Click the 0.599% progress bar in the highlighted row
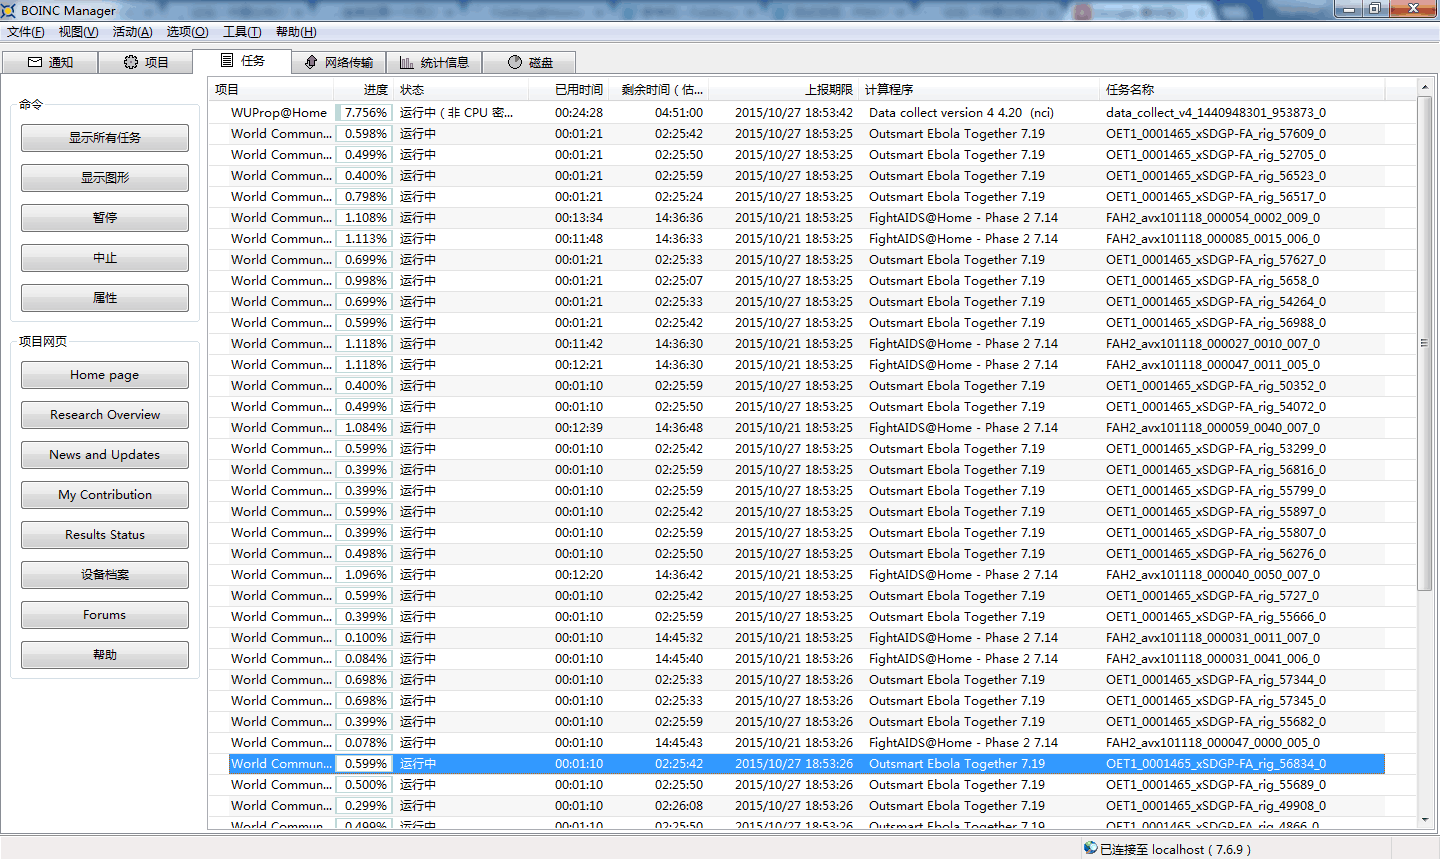This screenshot has height=860, width=1440. [364, 764]
